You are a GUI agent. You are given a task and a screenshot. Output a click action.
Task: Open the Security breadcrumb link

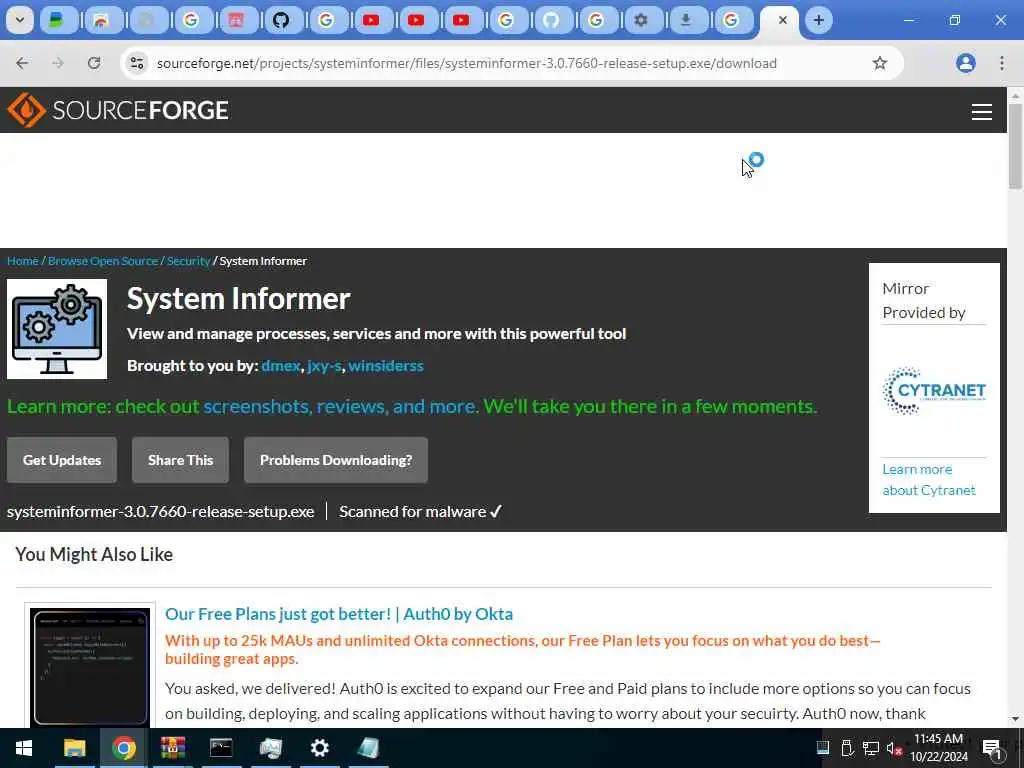188,261
